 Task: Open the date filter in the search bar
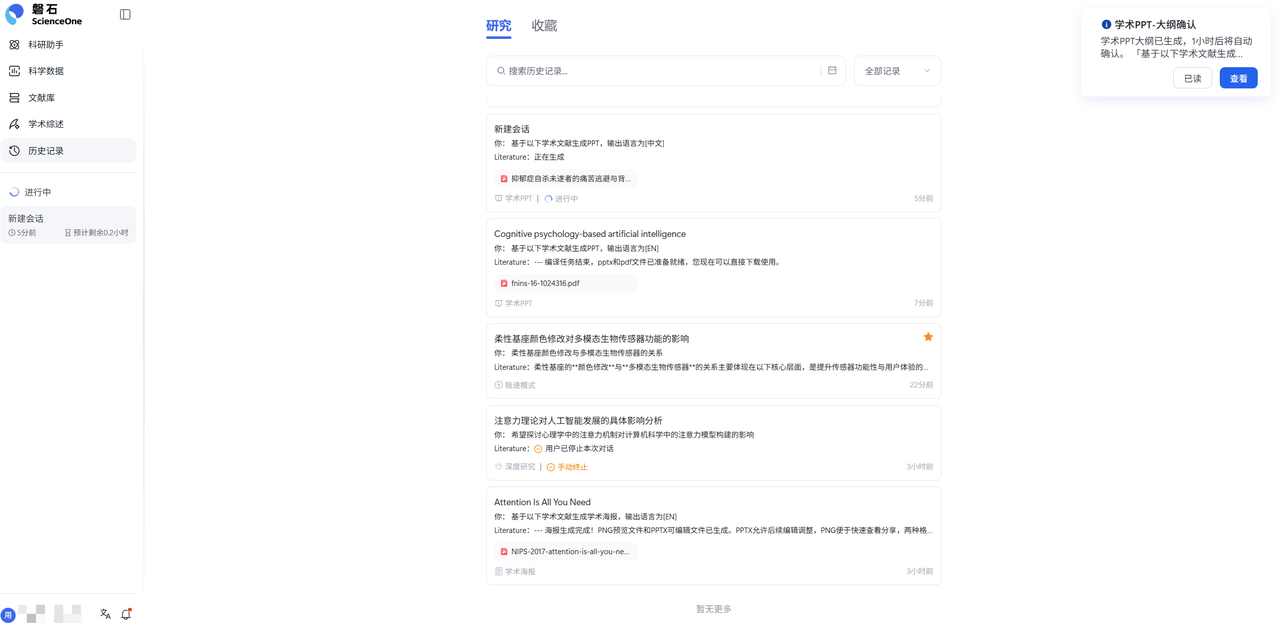(831, 70)
